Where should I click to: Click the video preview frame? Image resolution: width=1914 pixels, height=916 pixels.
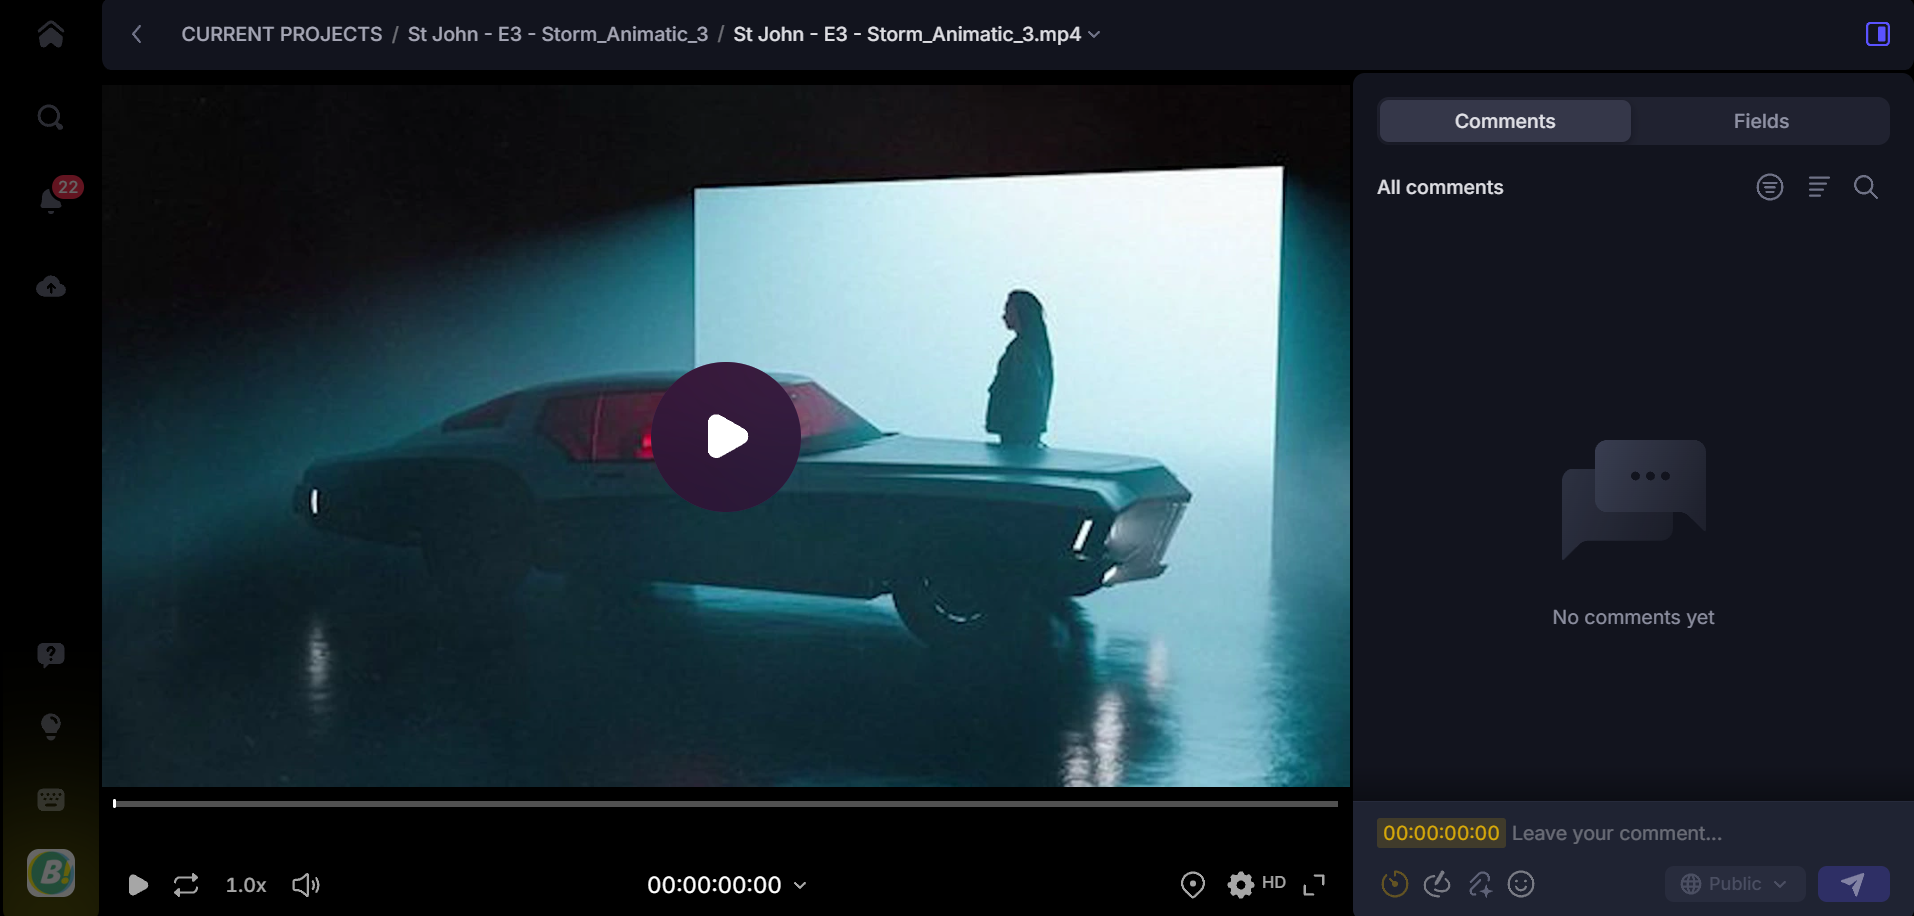point(726,436)
